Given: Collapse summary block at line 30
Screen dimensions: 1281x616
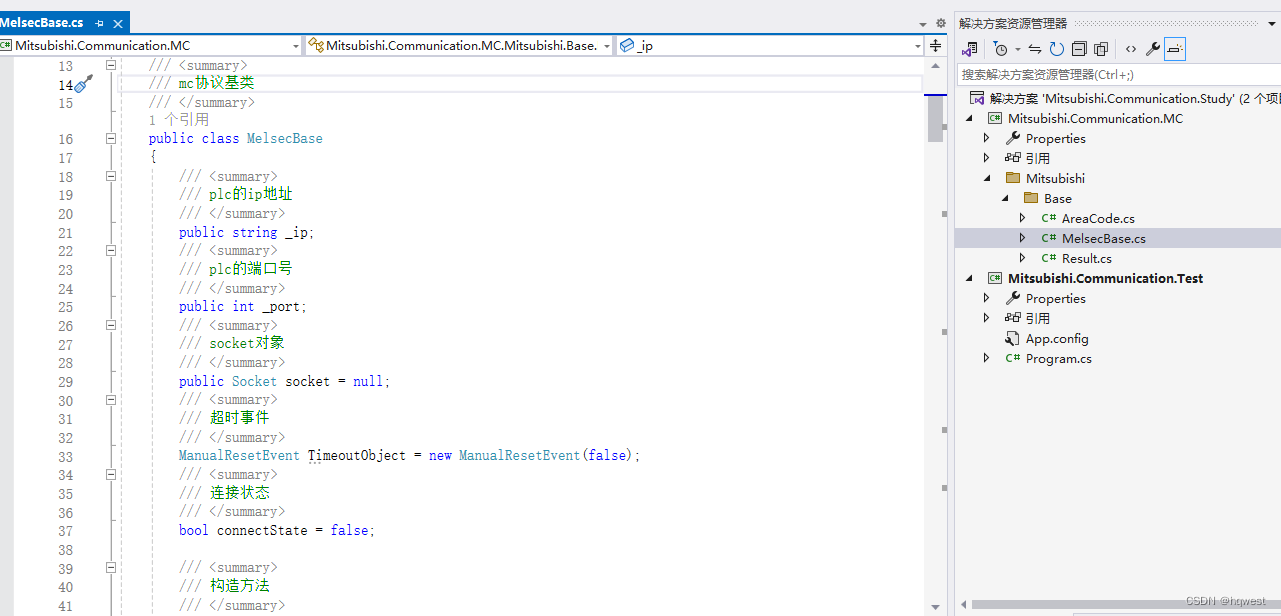Looking at the screenshot, I should [111, 400].
